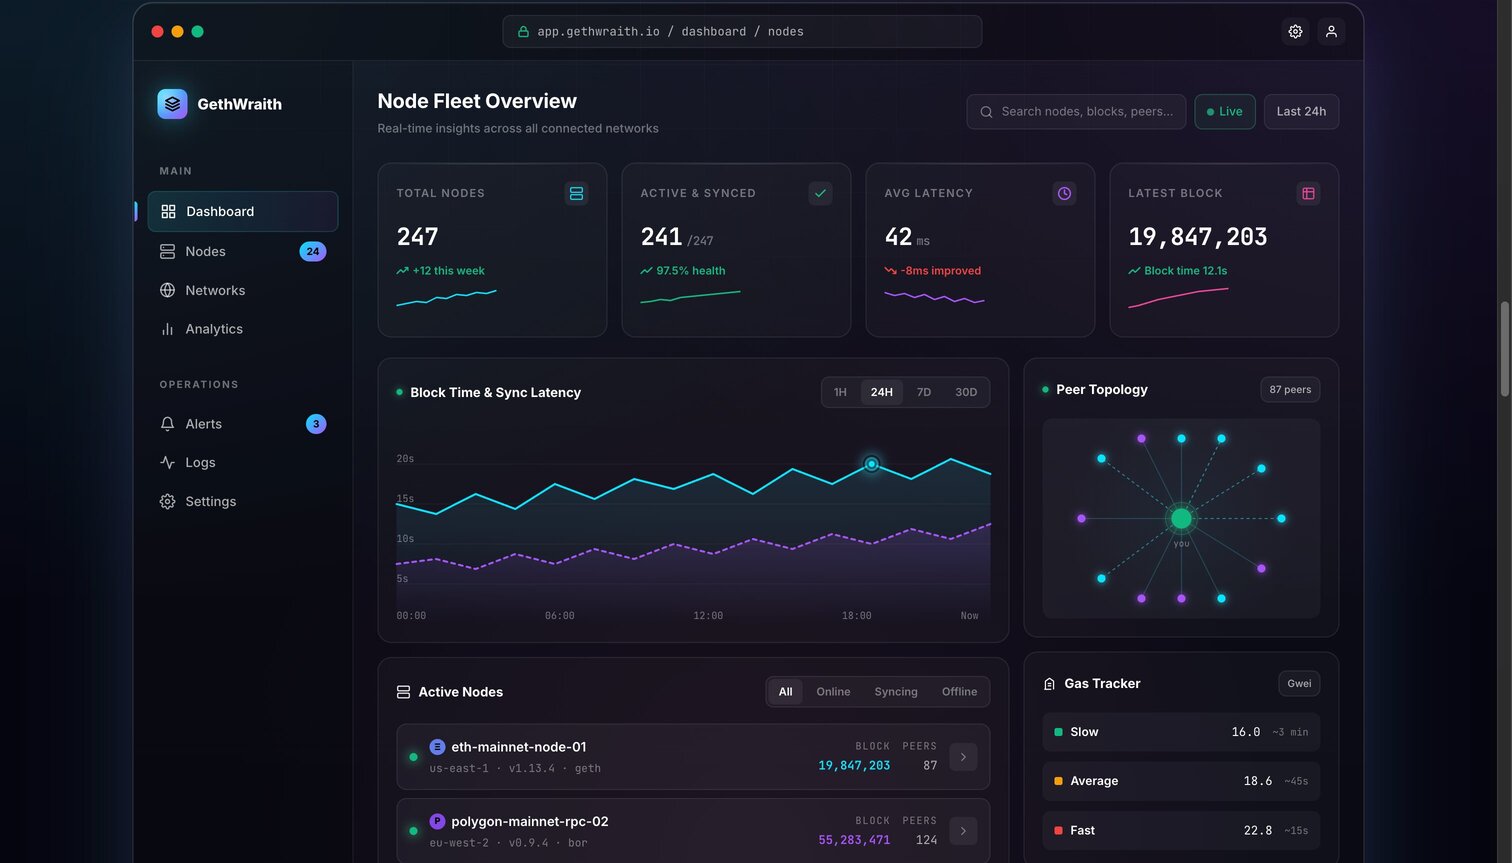Open the Last 24h range dropdown
The height and width of the screenshot is (863, 1512).
1301,111
